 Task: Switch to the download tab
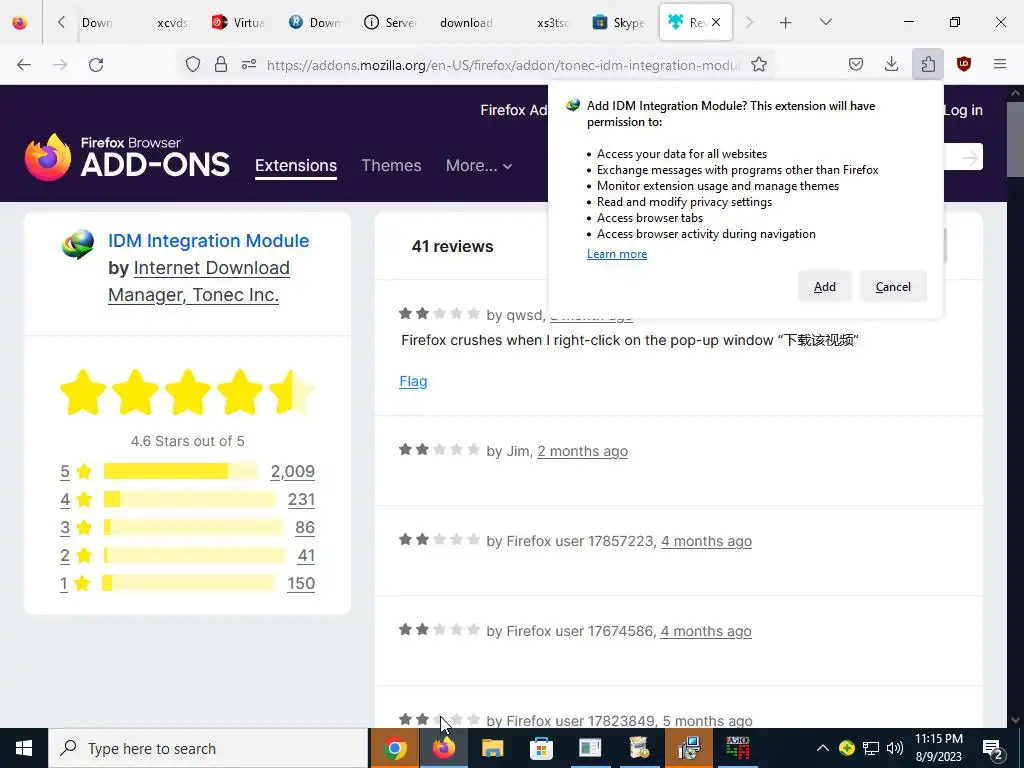click(x=466, y=22)
